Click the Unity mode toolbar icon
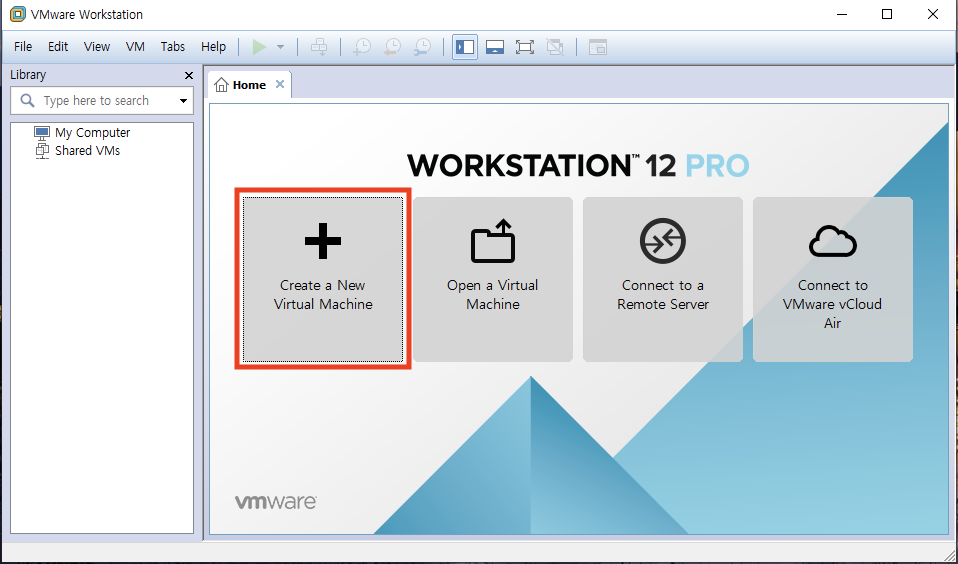The image size is (958, 564). (x=555, y=47)
